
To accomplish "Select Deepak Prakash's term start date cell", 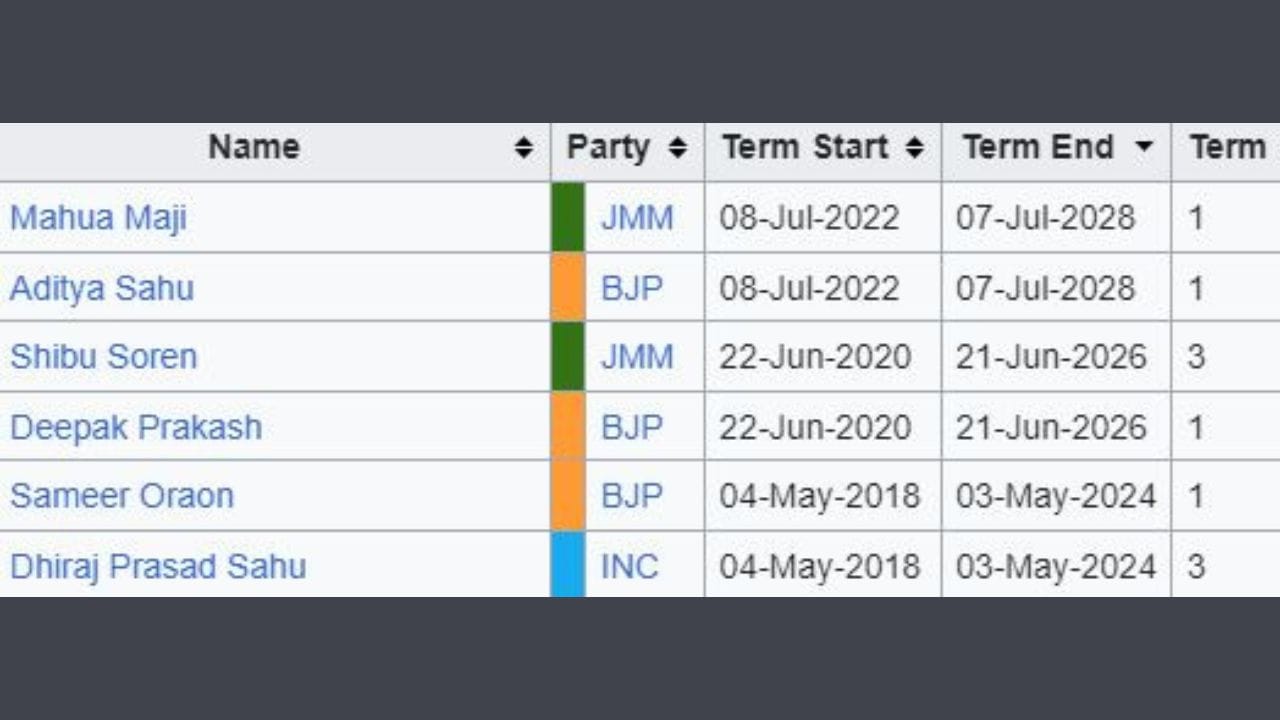I will (814, 427).
